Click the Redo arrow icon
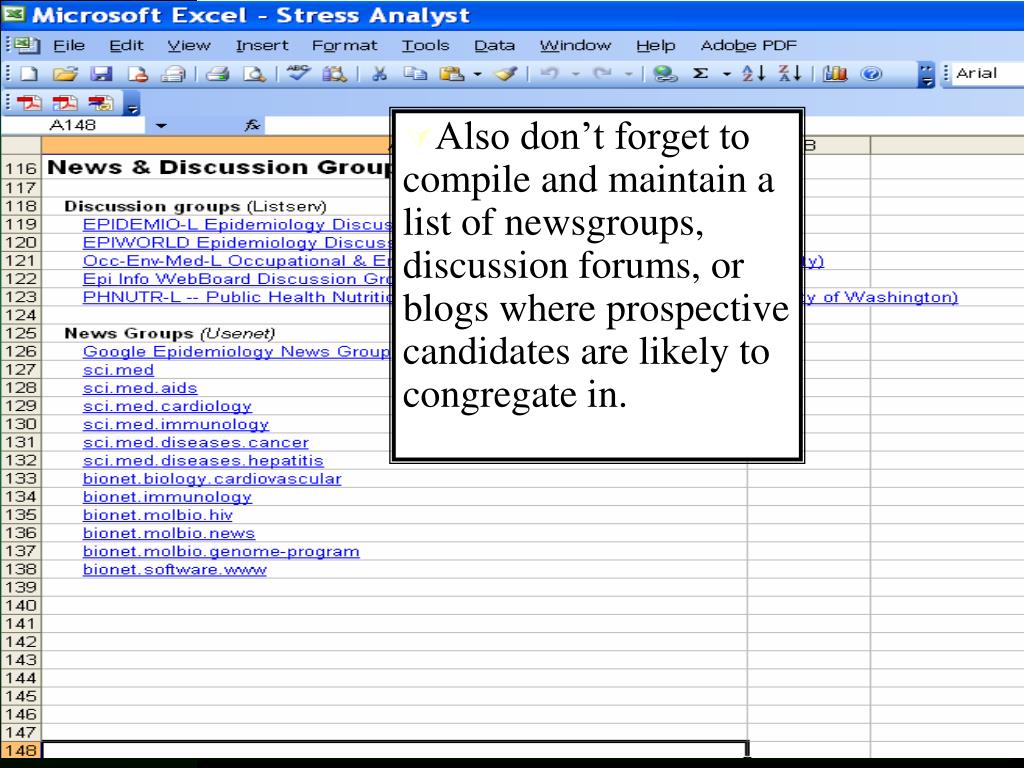 point(603,74)
